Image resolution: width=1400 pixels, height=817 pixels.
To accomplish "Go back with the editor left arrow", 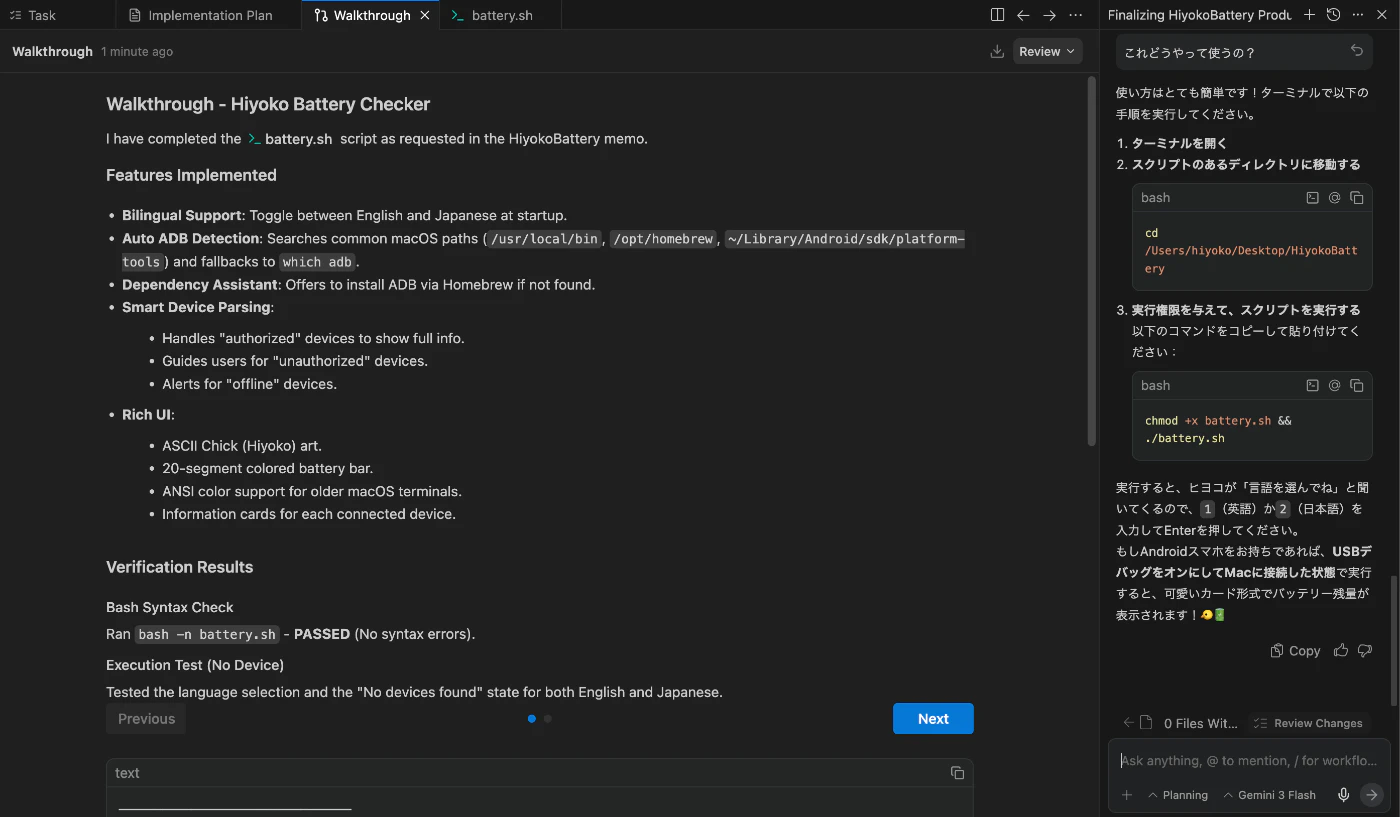I will [x=1023, y=15].
